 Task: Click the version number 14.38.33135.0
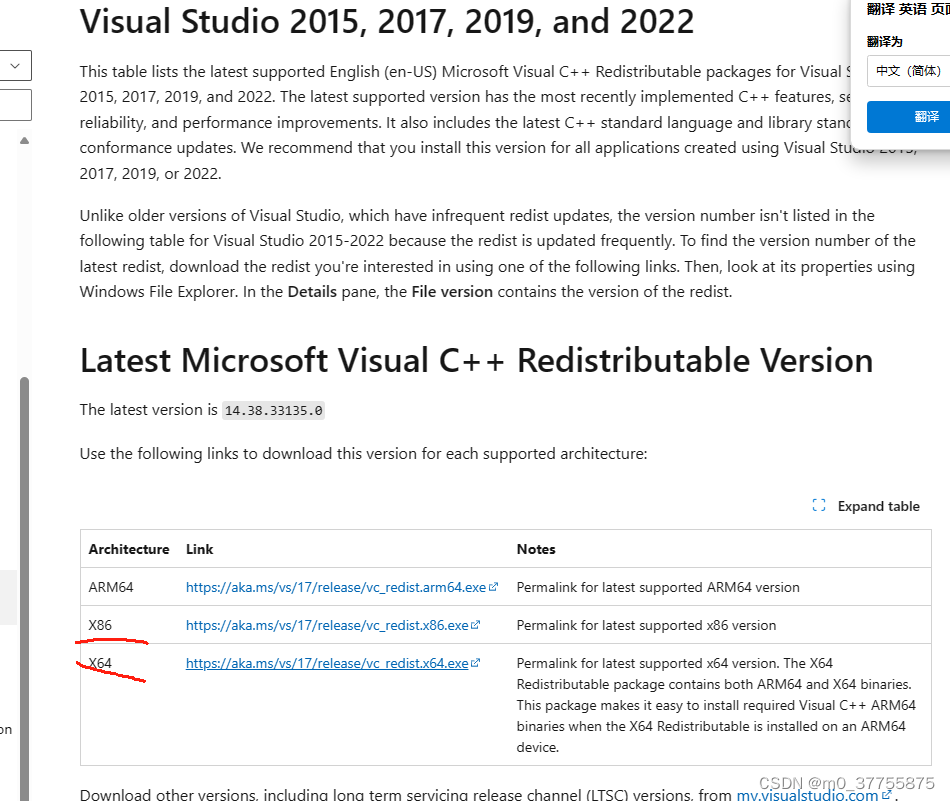pos(273,410)
